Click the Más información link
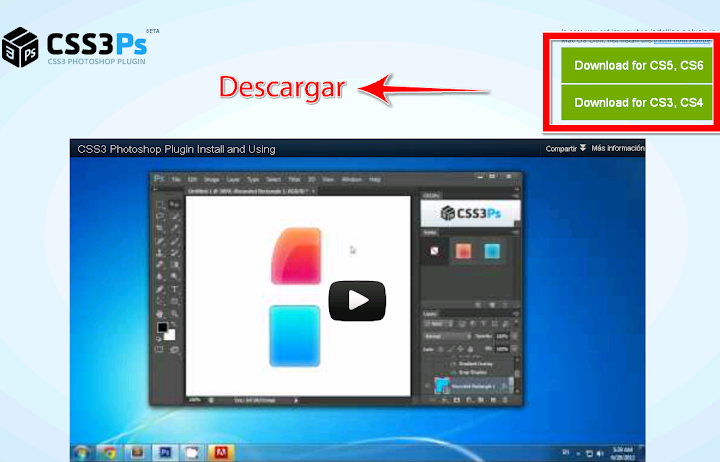The image size is (720, 462). pyautogui.click(x=618, y=148)
